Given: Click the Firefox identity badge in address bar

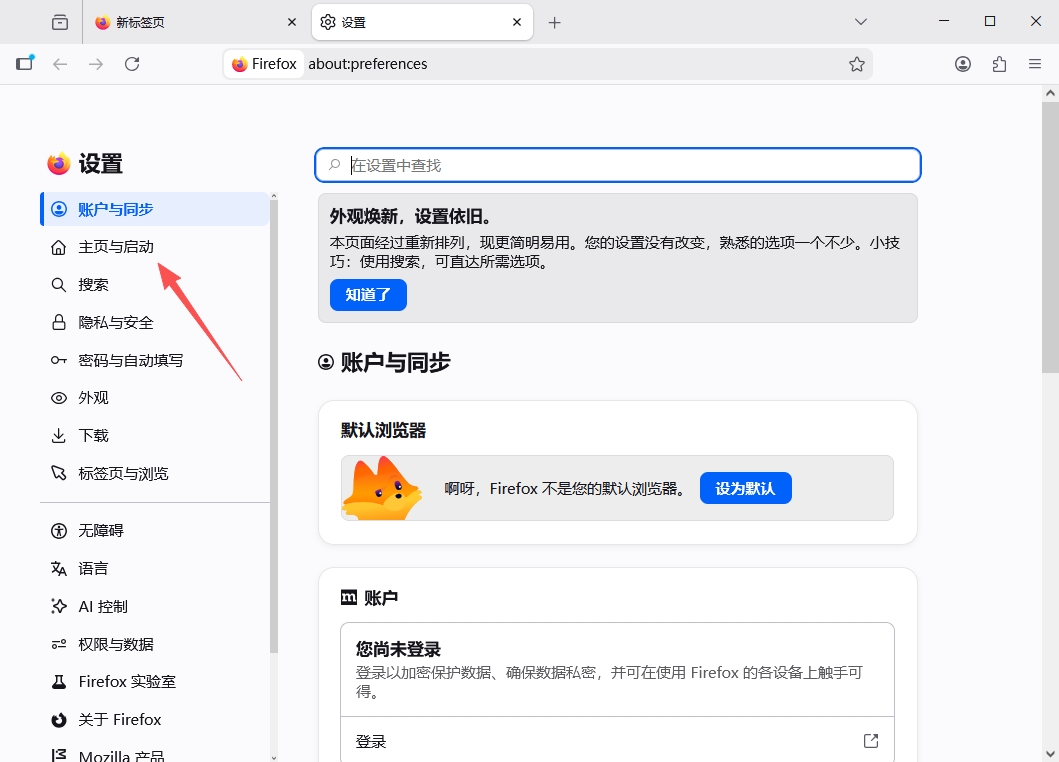Looking at the screenshot, I should coord(264,64).
